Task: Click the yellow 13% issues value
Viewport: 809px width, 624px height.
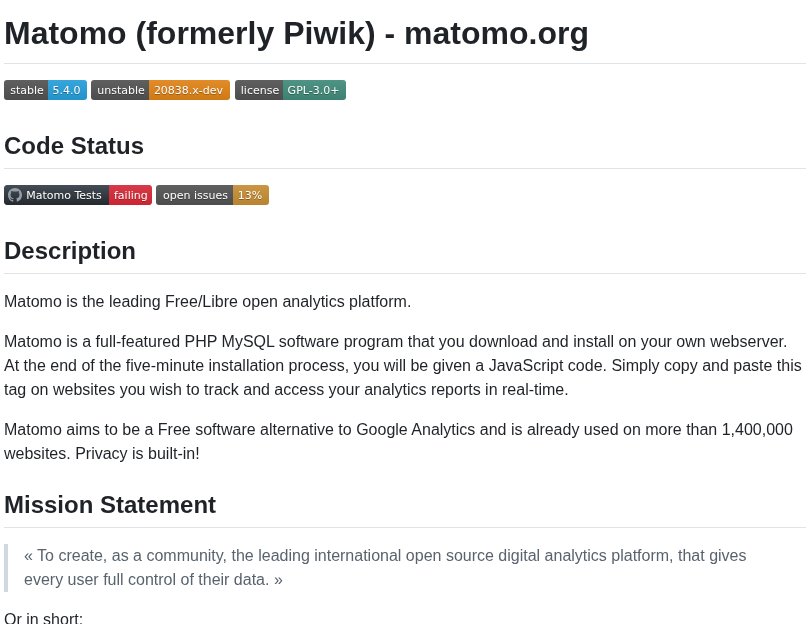Action: point(250,195)
